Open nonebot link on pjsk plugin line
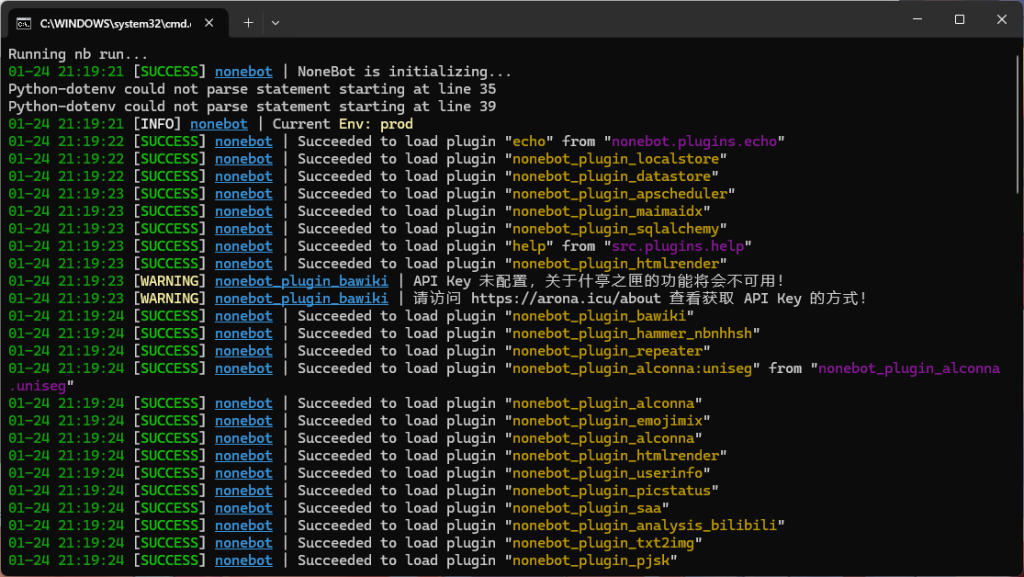This screenshot has height=577, width=1024. click(x=244, y=561)
